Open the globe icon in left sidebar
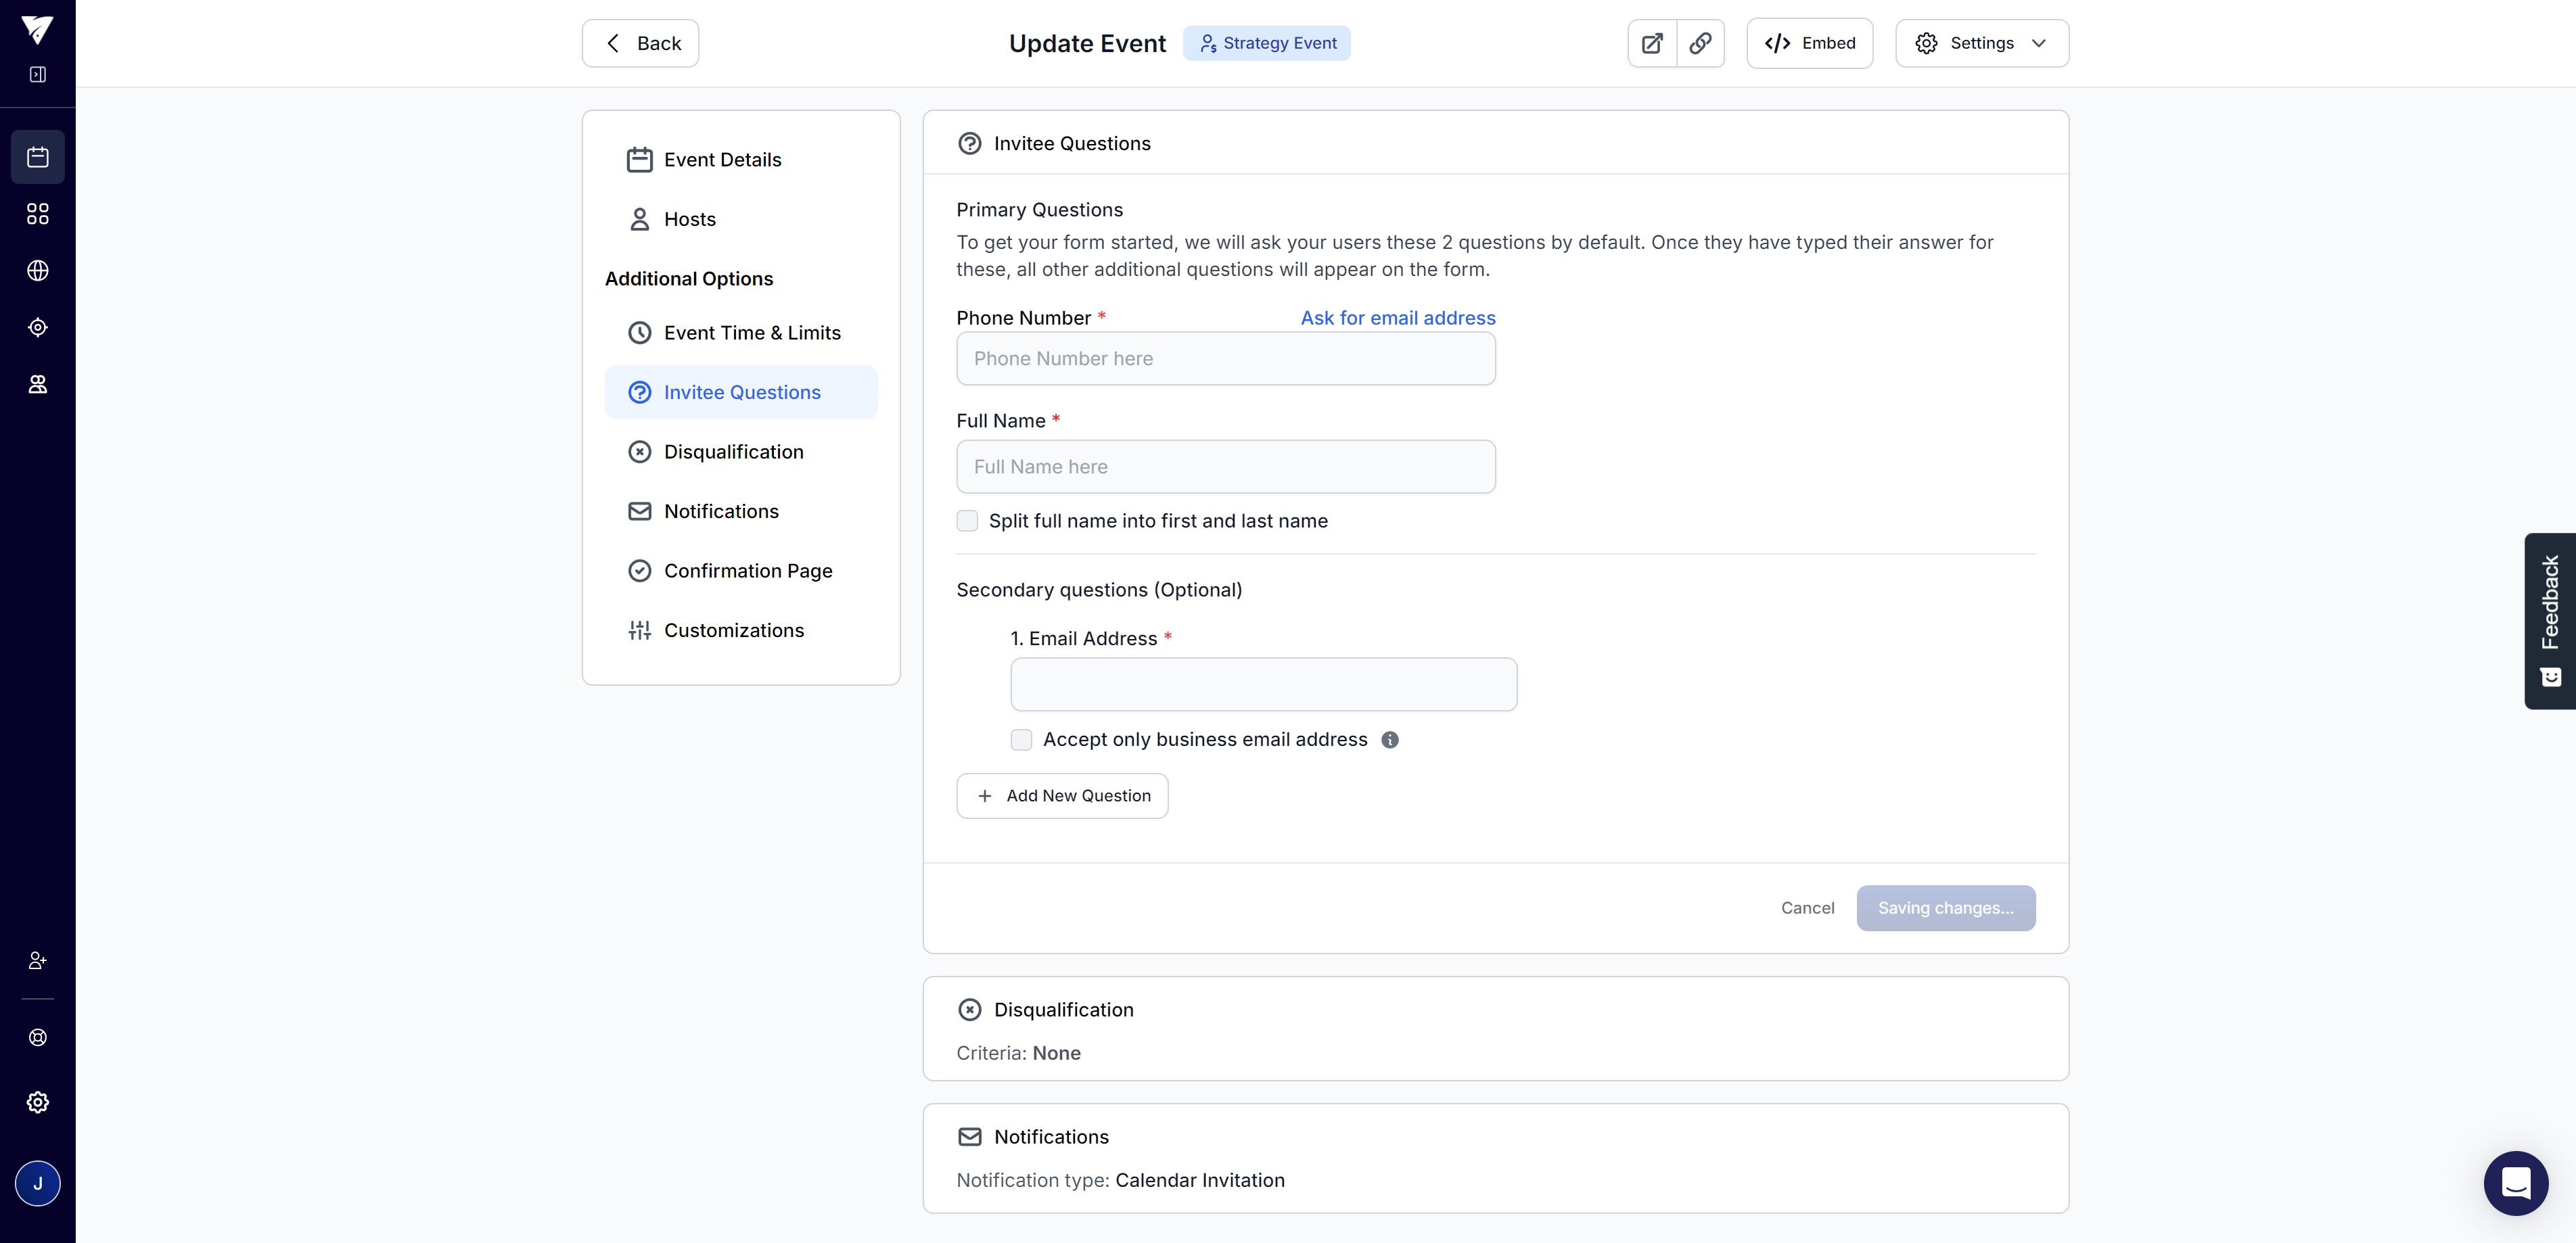This screenshot has height=1243, width=2576. 38,271
